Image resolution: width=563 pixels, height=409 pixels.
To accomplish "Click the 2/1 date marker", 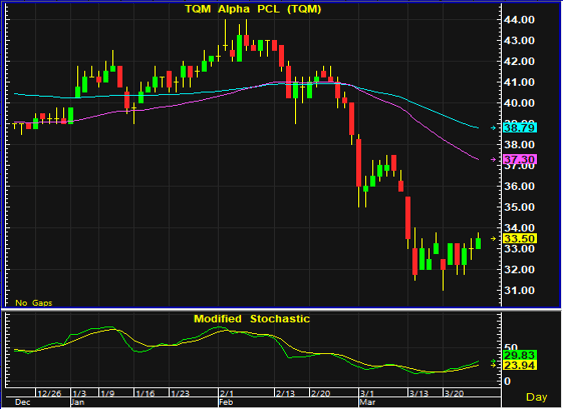I will pos(227,393).
